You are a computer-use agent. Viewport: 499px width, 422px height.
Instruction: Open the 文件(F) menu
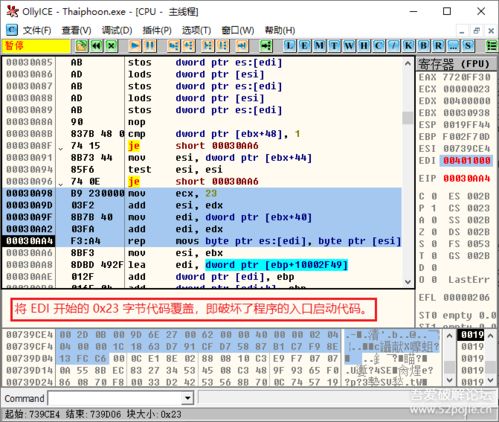coord(37,31)
